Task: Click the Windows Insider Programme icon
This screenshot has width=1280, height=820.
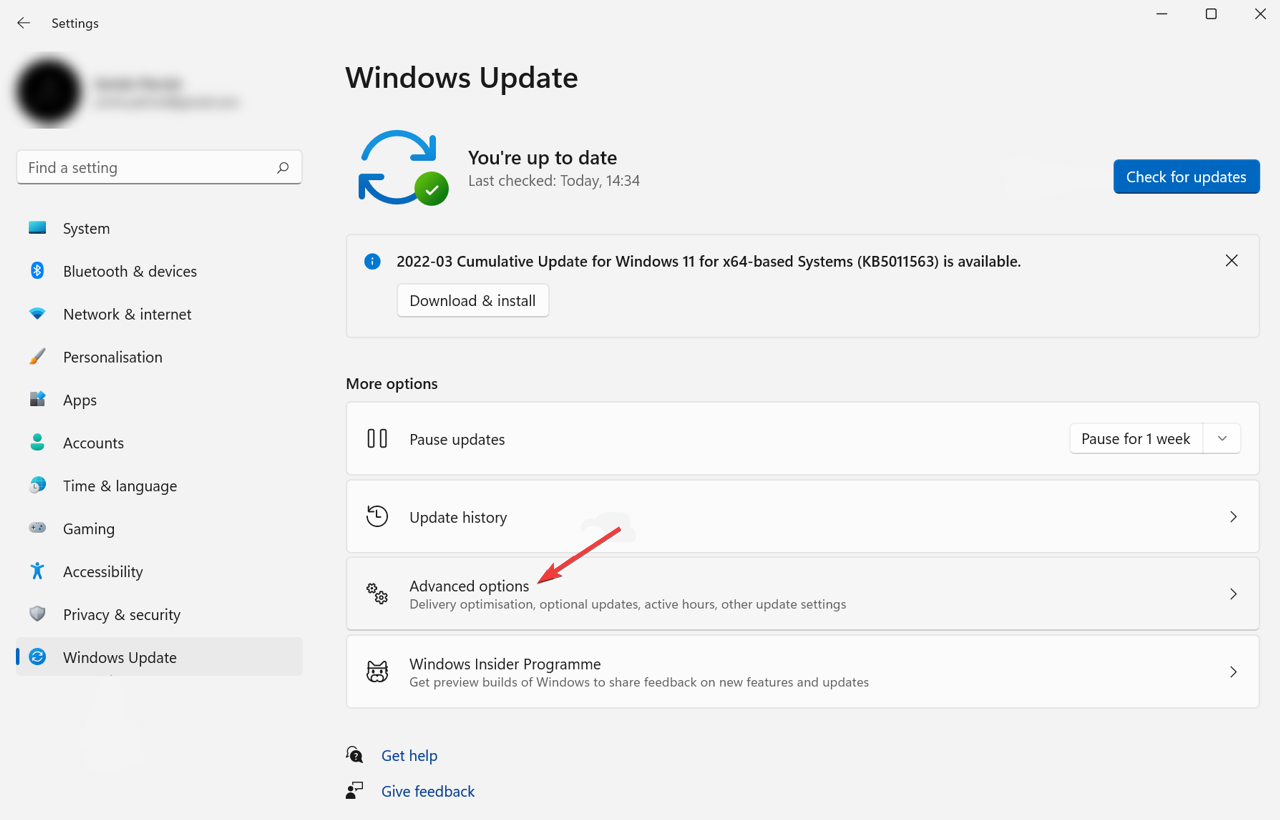Action: pyautogui.click(x=376, y=671)
